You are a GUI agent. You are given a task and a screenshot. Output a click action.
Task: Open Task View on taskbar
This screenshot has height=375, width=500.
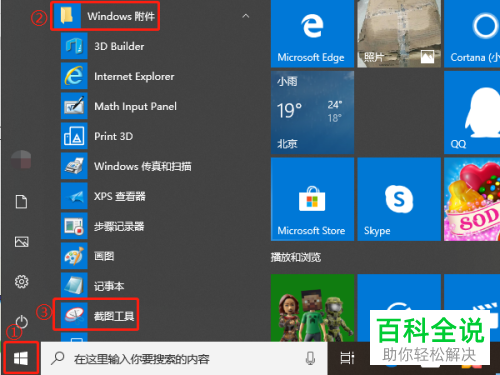click(x=347, y=358)
